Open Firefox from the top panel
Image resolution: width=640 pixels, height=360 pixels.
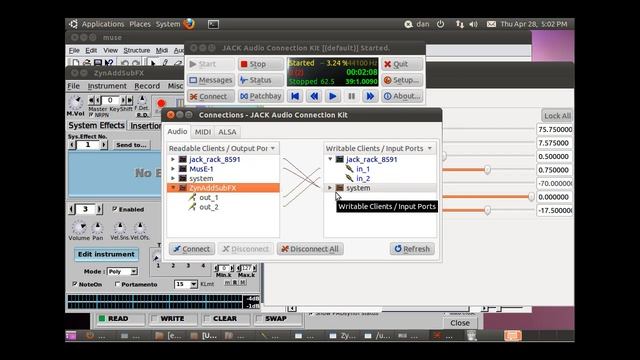click(189, 24)
